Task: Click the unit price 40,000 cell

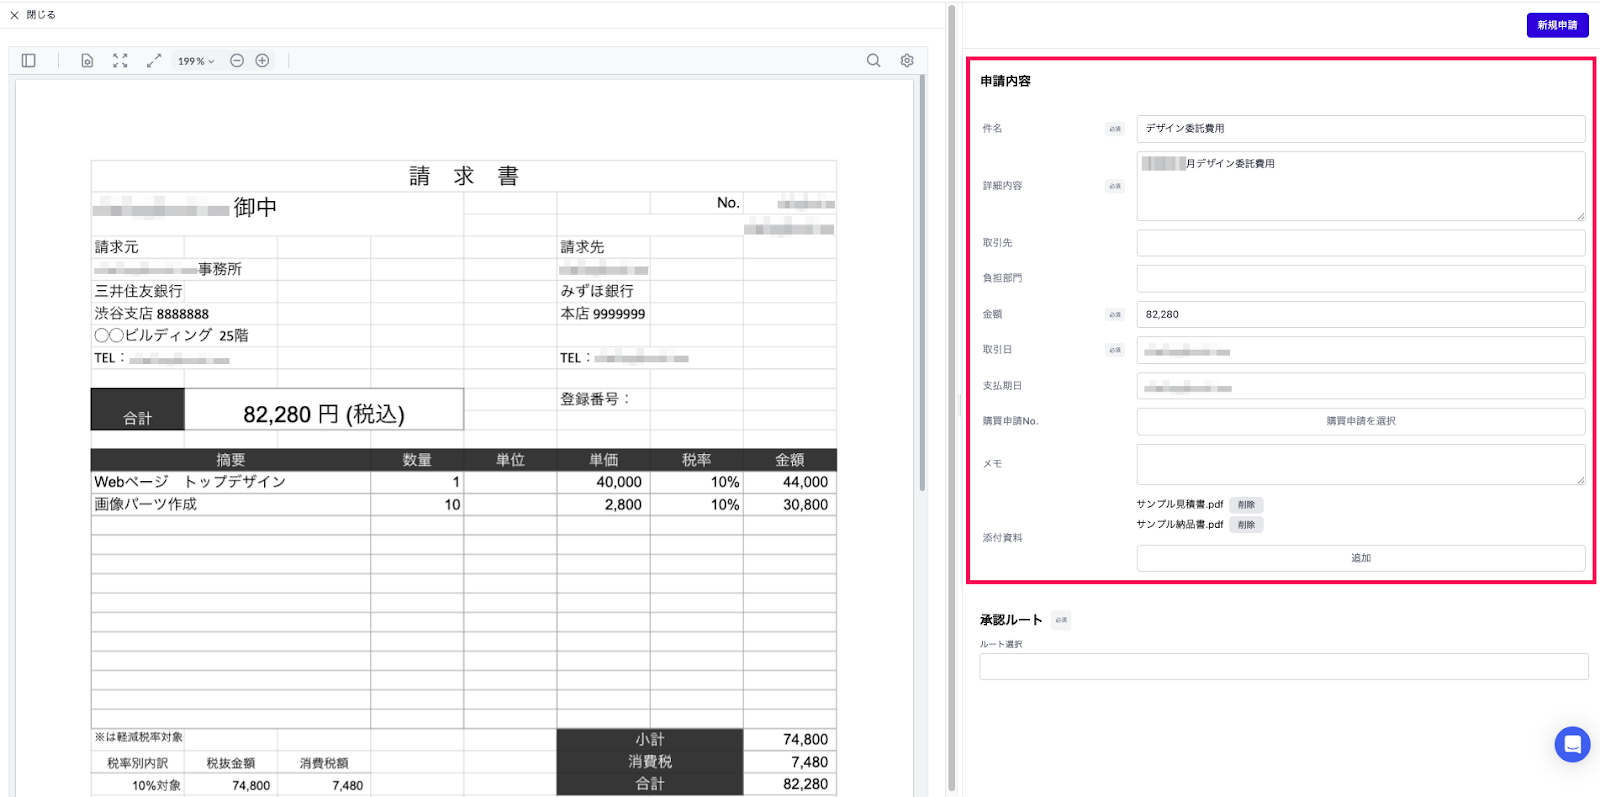Action: point(619,482)
